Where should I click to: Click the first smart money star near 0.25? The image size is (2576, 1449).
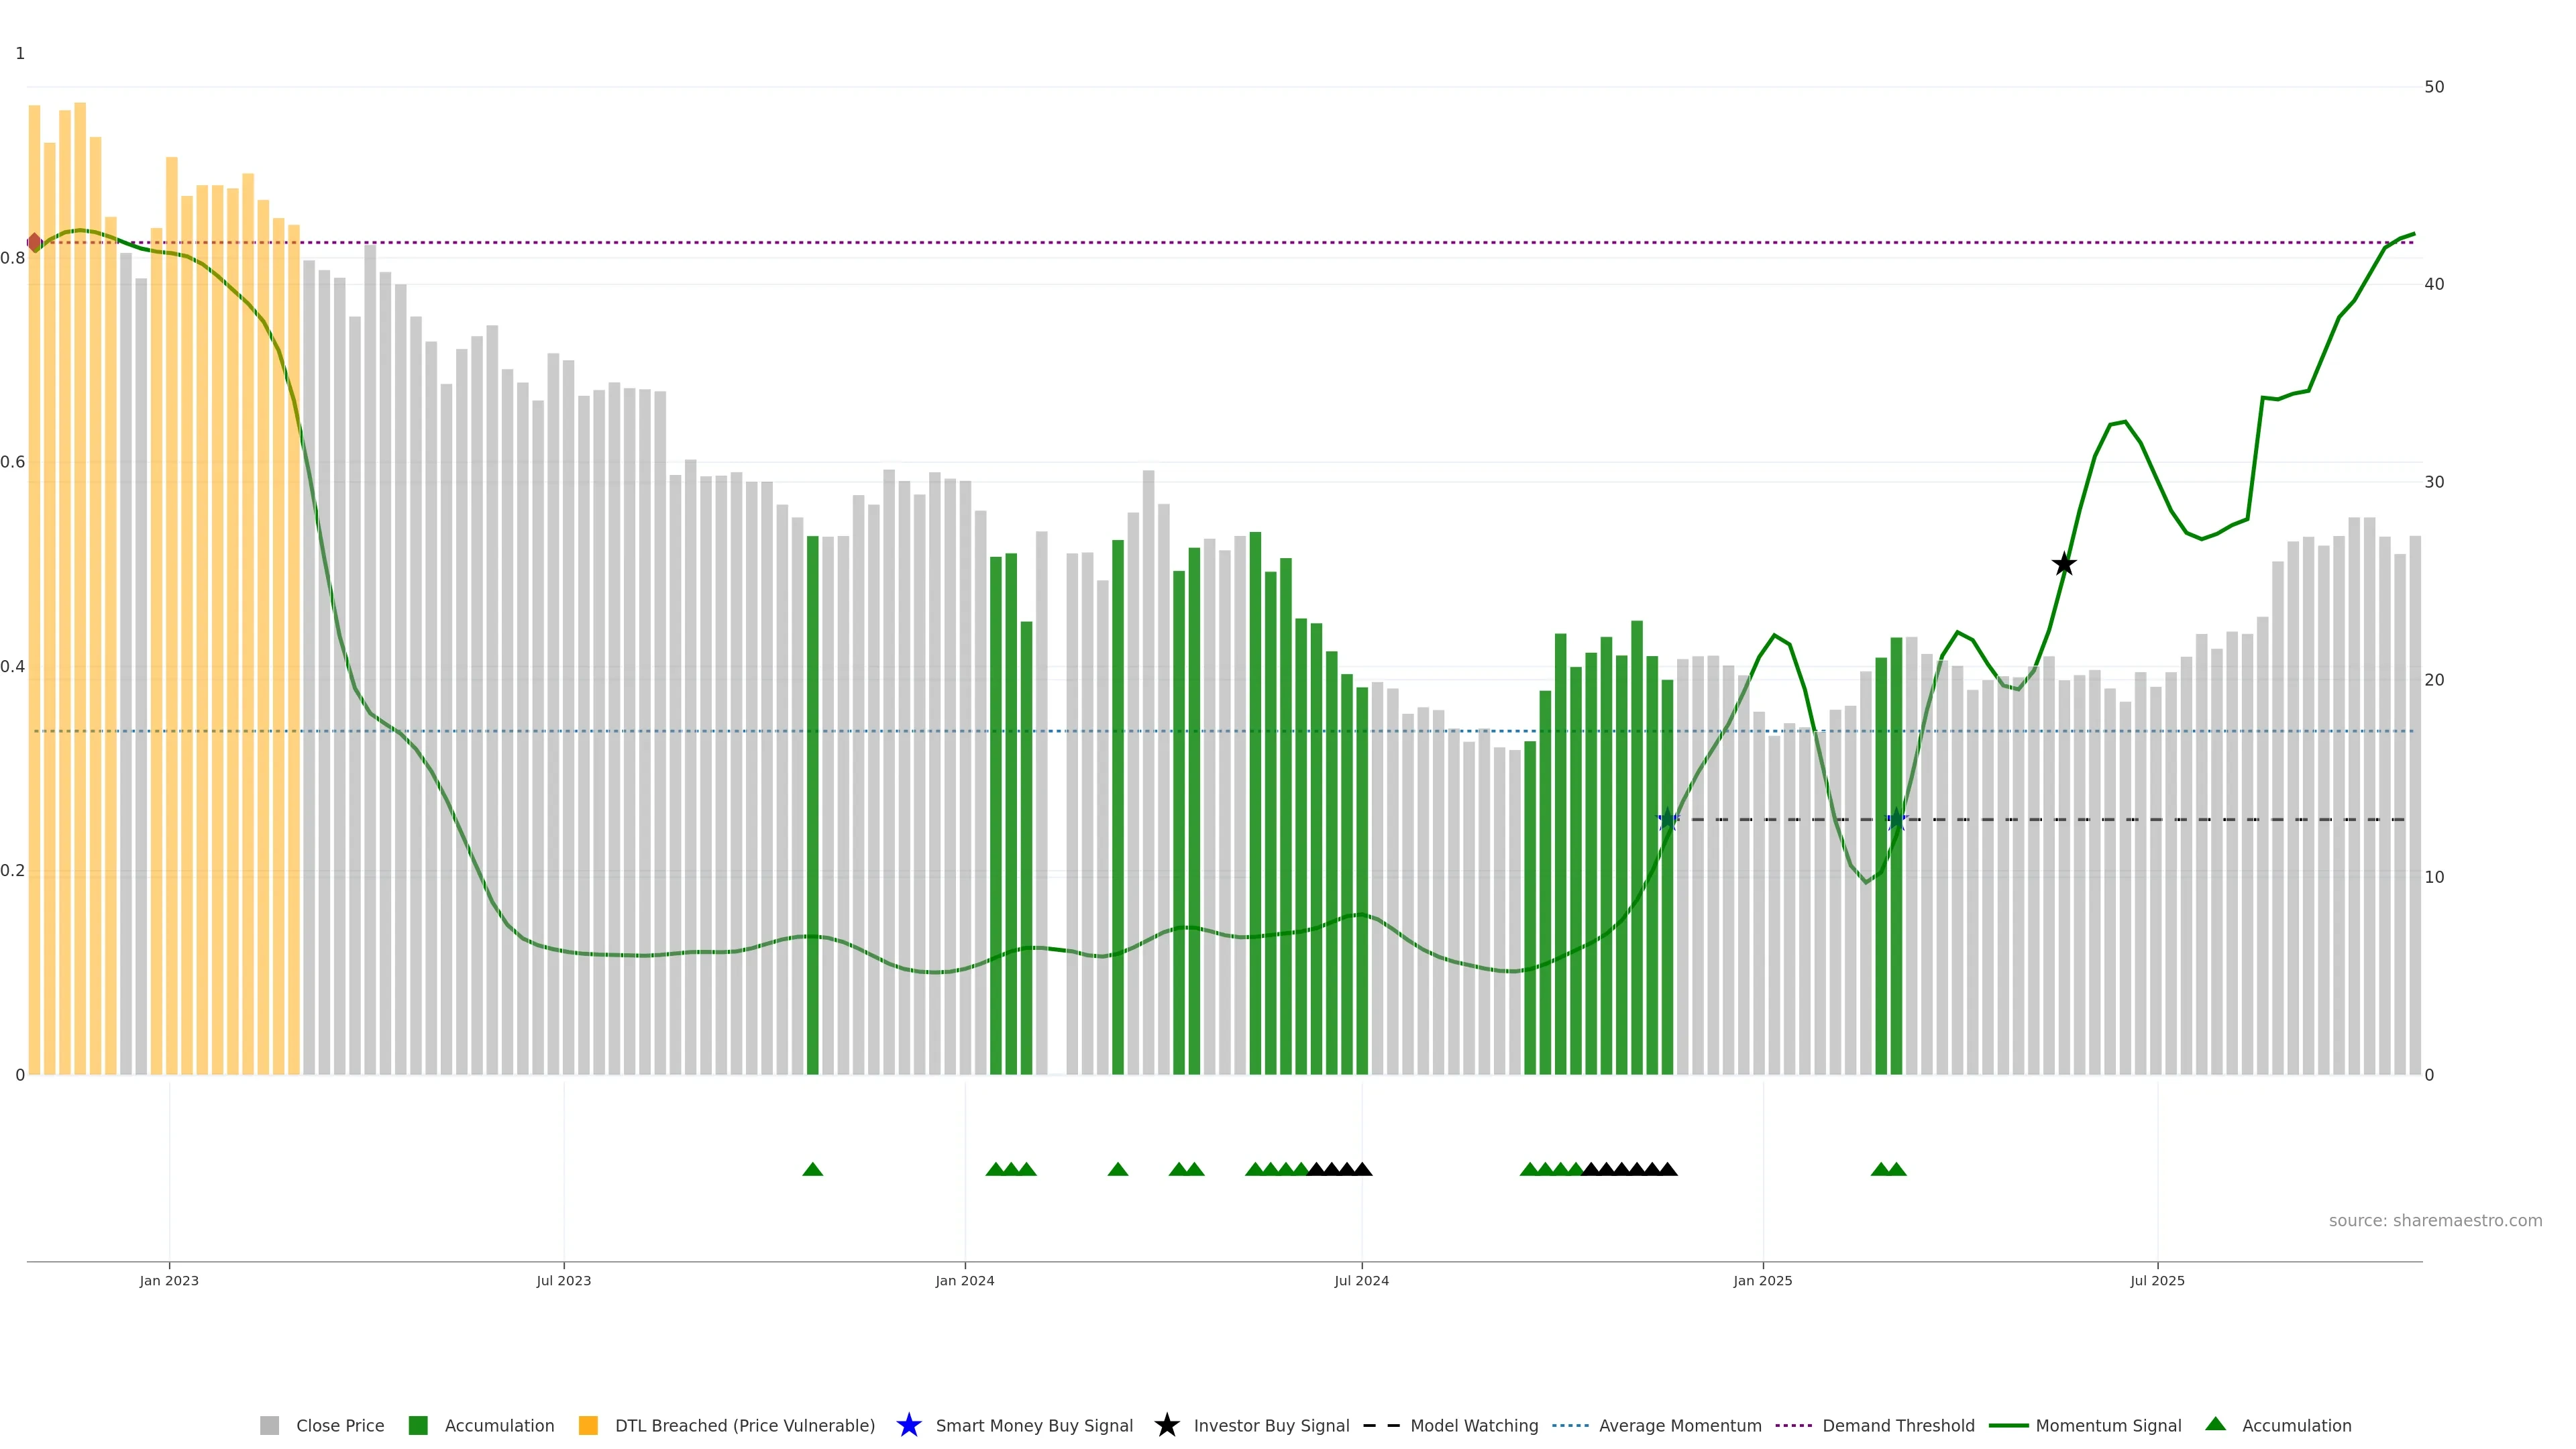pyautogui.click(x=1667, y=820)
